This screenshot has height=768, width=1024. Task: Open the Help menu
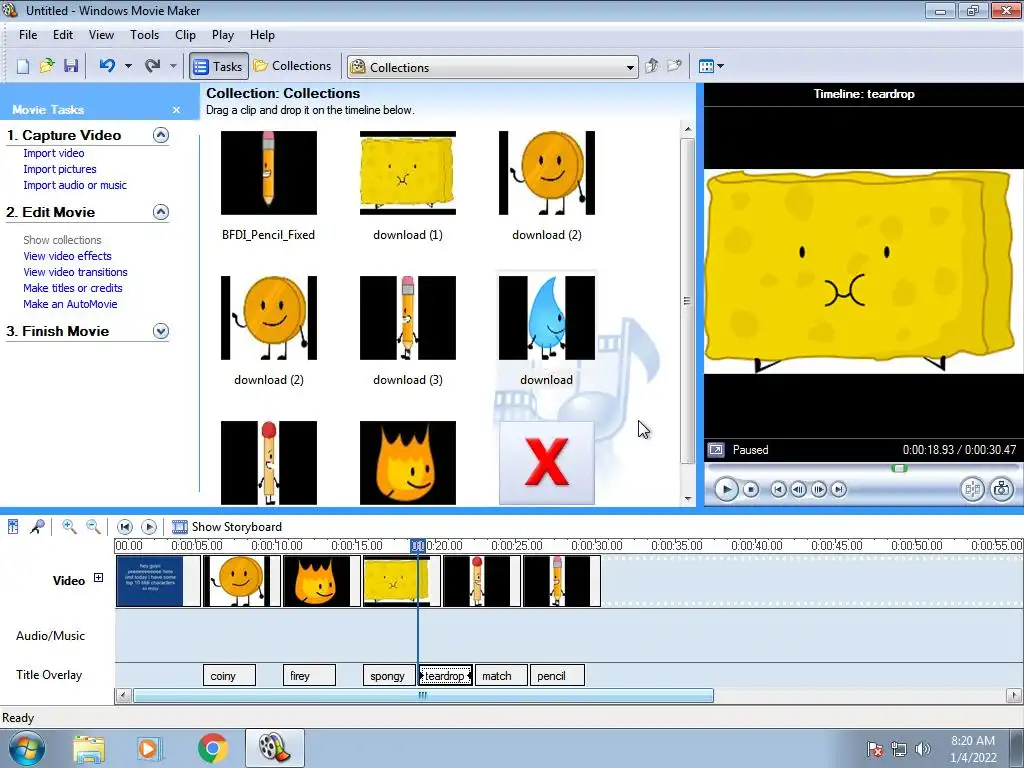263,35
